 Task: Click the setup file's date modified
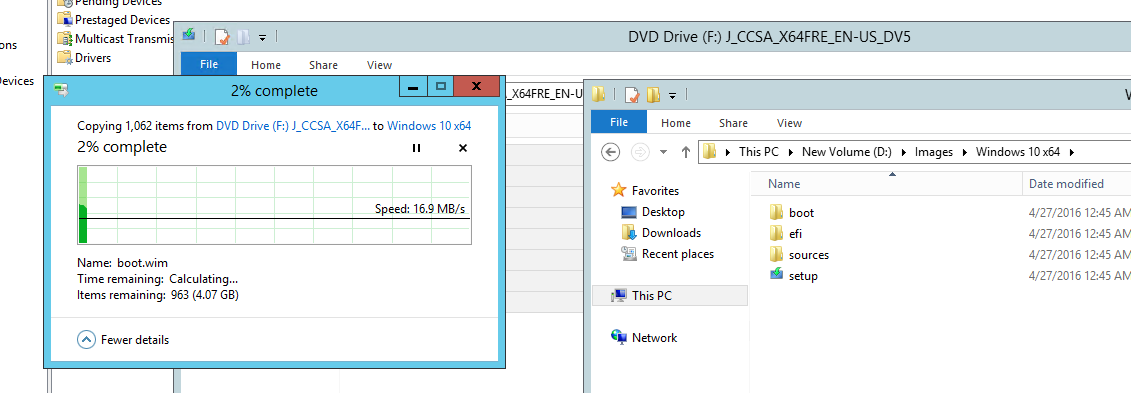pyautogui.click(x=1079, y=275)
